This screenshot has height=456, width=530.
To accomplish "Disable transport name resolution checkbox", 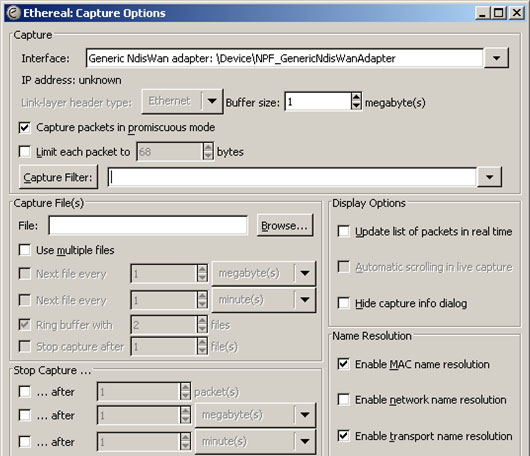I will (343, 436).
